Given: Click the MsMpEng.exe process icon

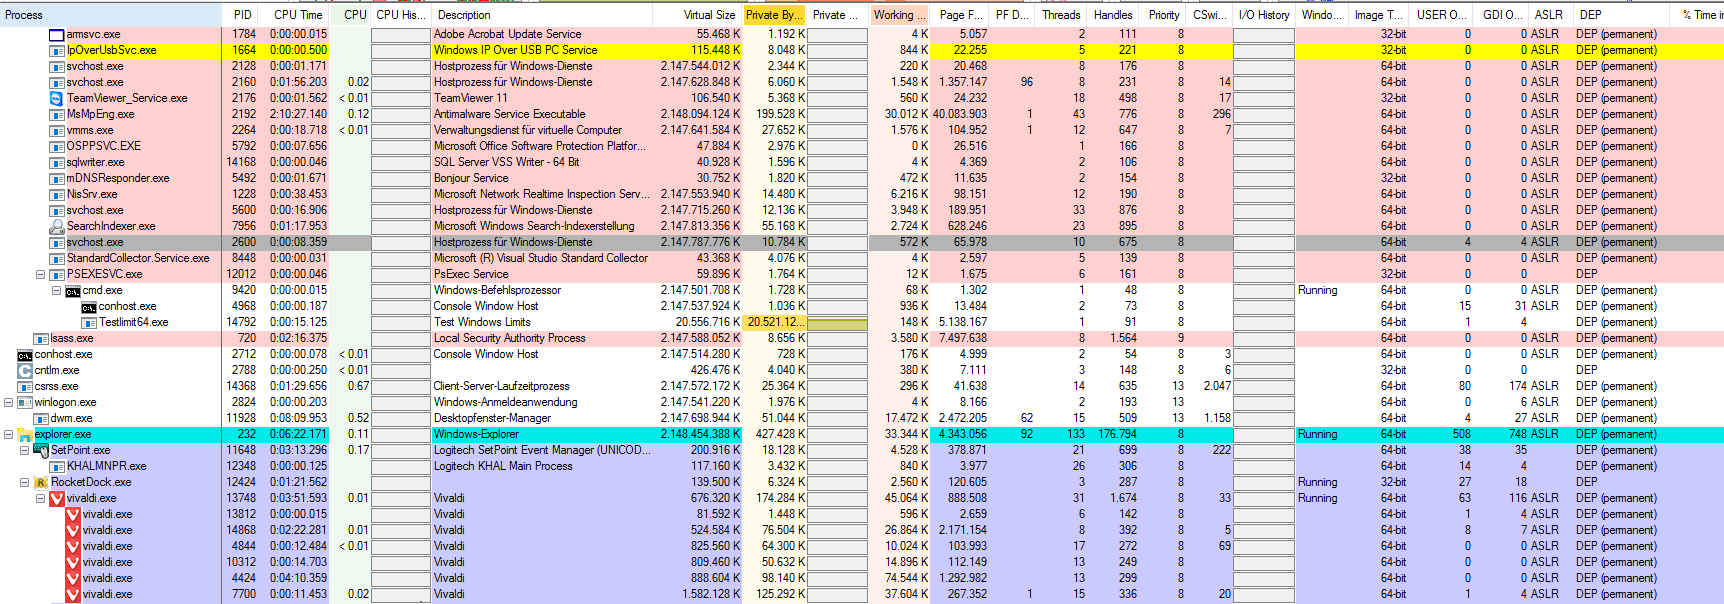Looking at the screenshot, I should pos(57,114).
